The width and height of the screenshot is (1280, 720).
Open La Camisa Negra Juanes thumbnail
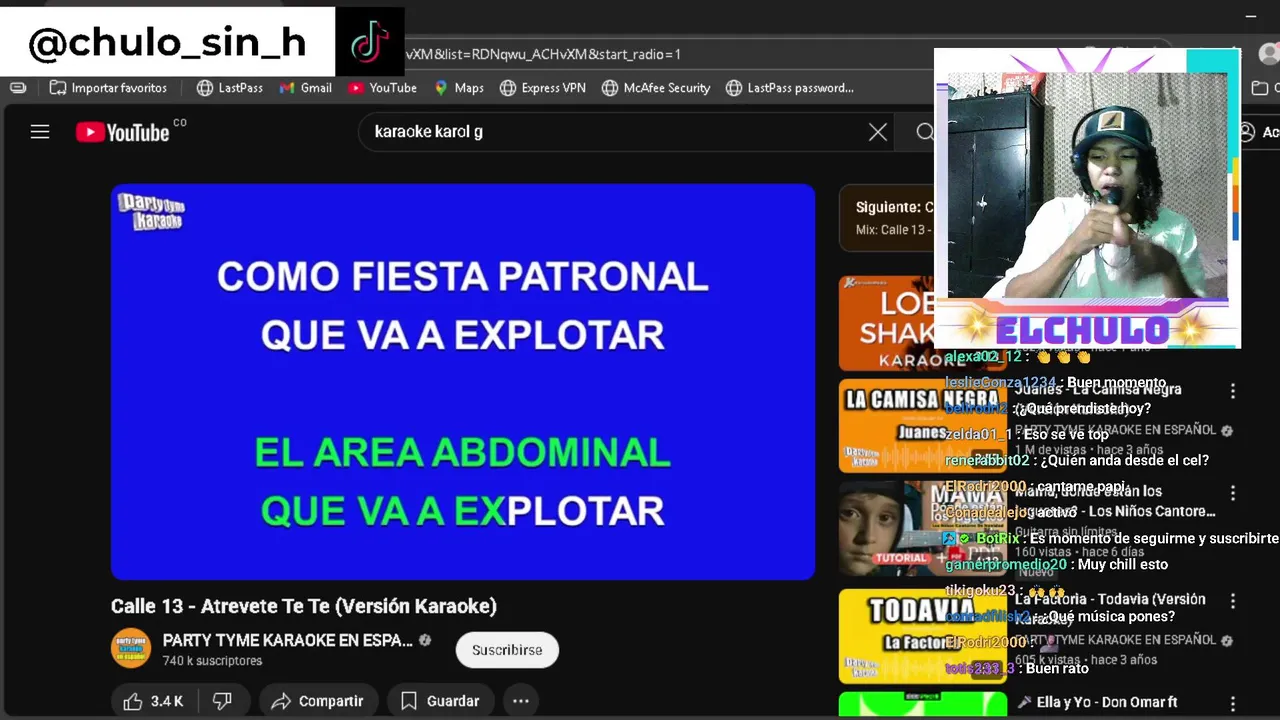[923, 426]
